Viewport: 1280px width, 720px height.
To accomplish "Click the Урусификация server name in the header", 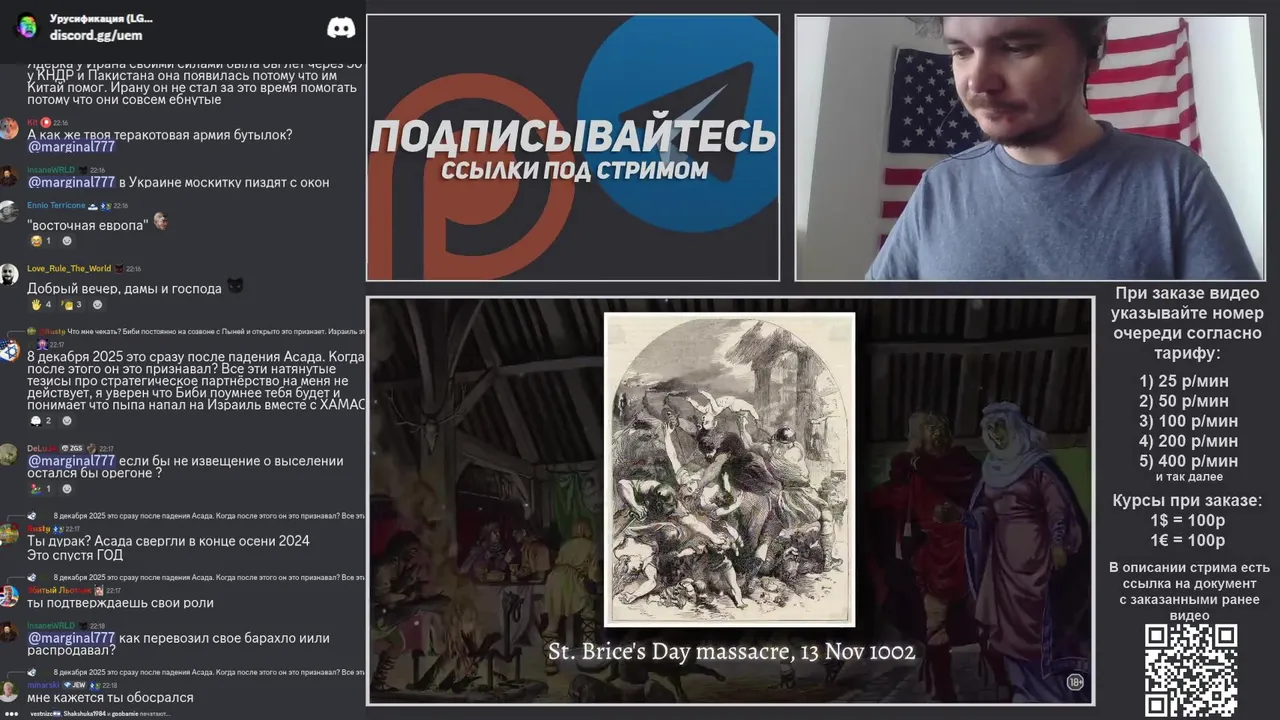I will [x=101, y=18].
